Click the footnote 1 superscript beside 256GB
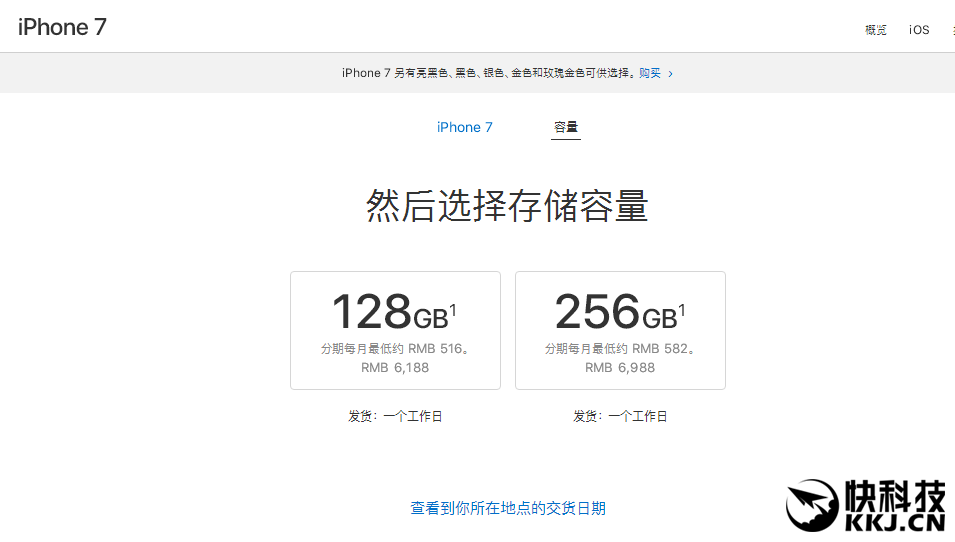The width and height of the screenshot is (955, 542). [682, 311]
